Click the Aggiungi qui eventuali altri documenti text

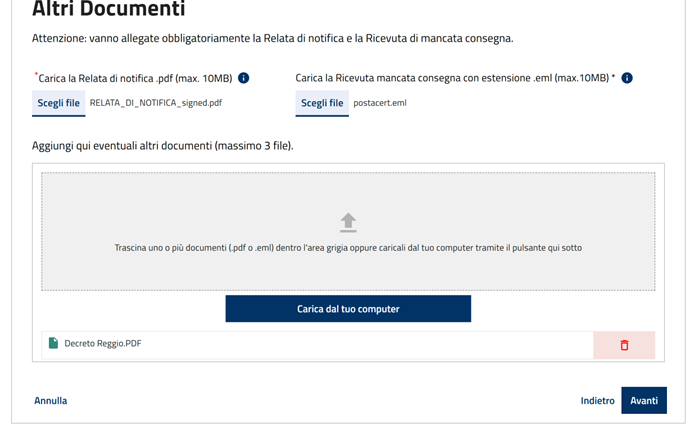[x=163, y=146]
